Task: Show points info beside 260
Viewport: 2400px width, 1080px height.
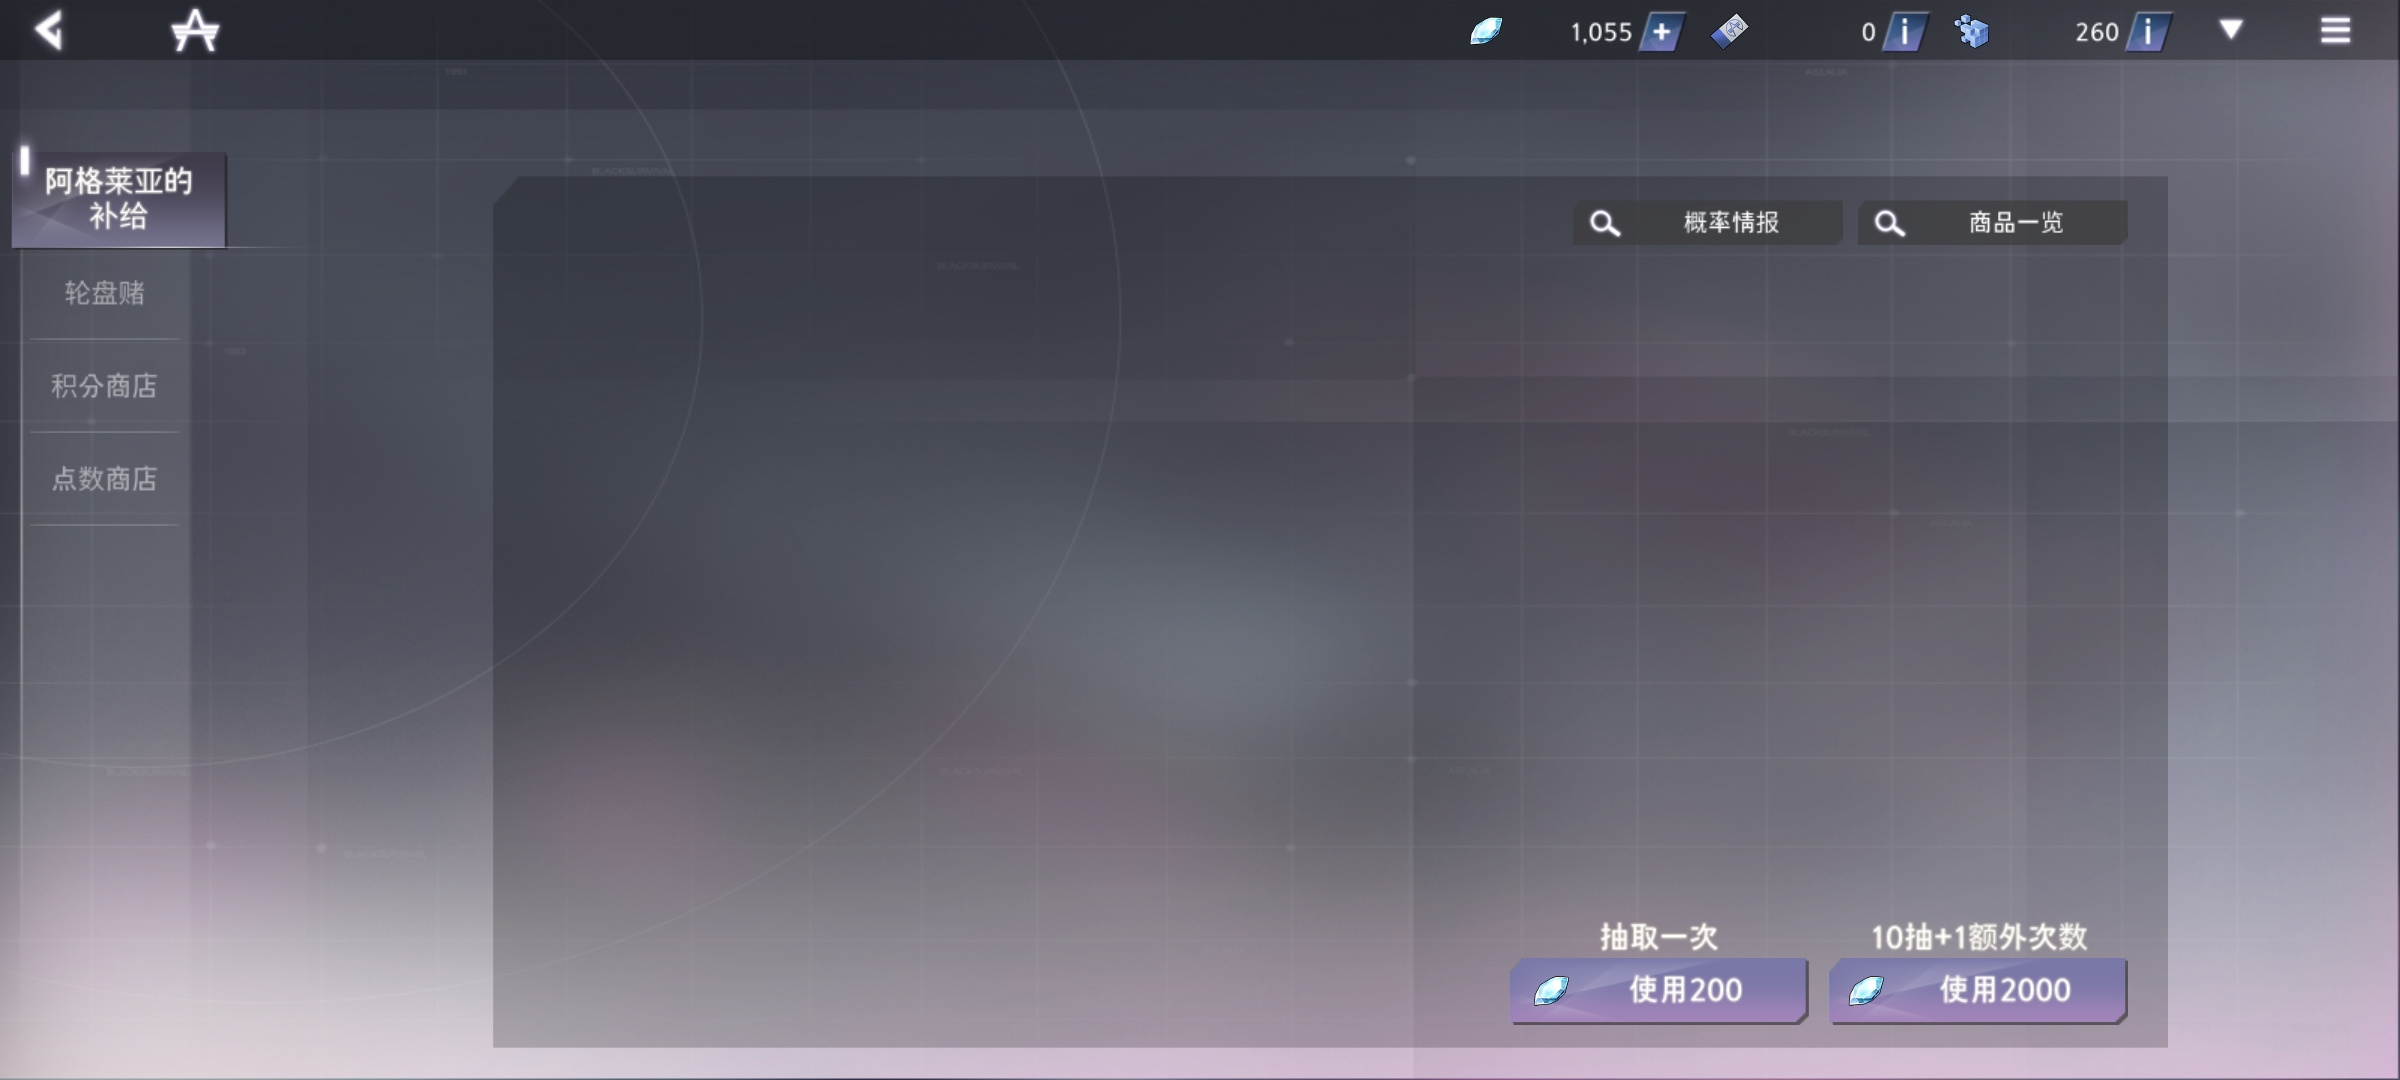Action: pos(2148,32)
